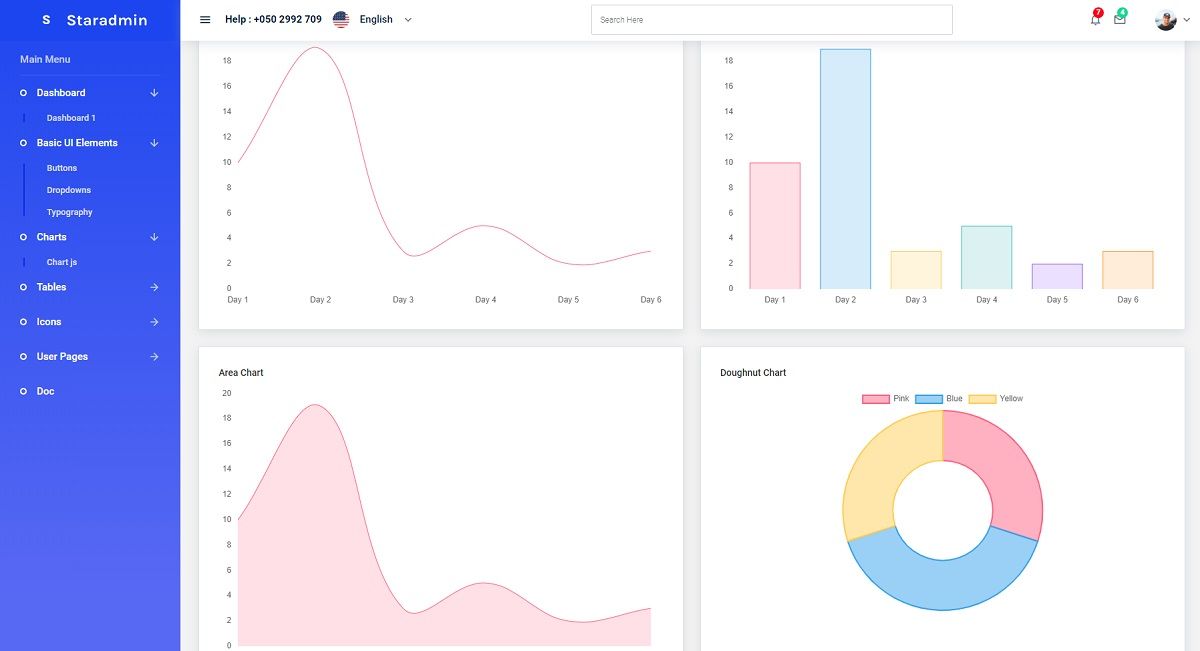Viewport: 1200px width, 651px height.
Task: Toggle the Pink legend swatch
Action: (x=876, y=399)
